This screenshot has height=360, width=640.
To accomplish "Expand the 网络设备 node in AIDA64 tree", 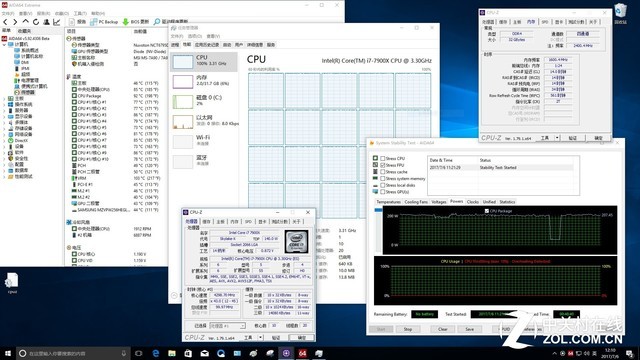I will coord(4,134).
